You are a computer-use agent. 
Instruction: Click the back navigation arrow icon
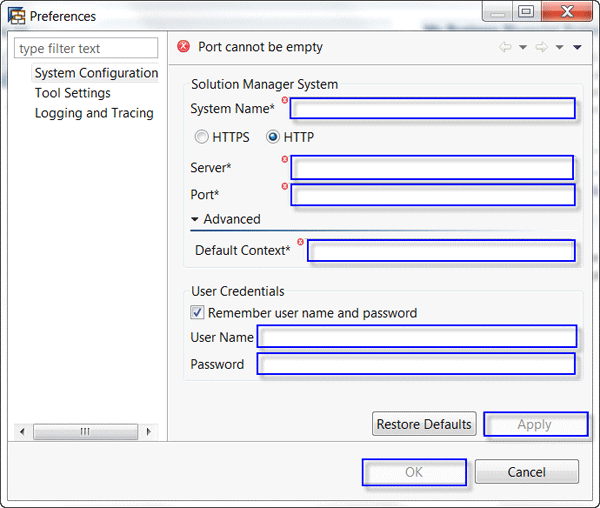point(505,47)
